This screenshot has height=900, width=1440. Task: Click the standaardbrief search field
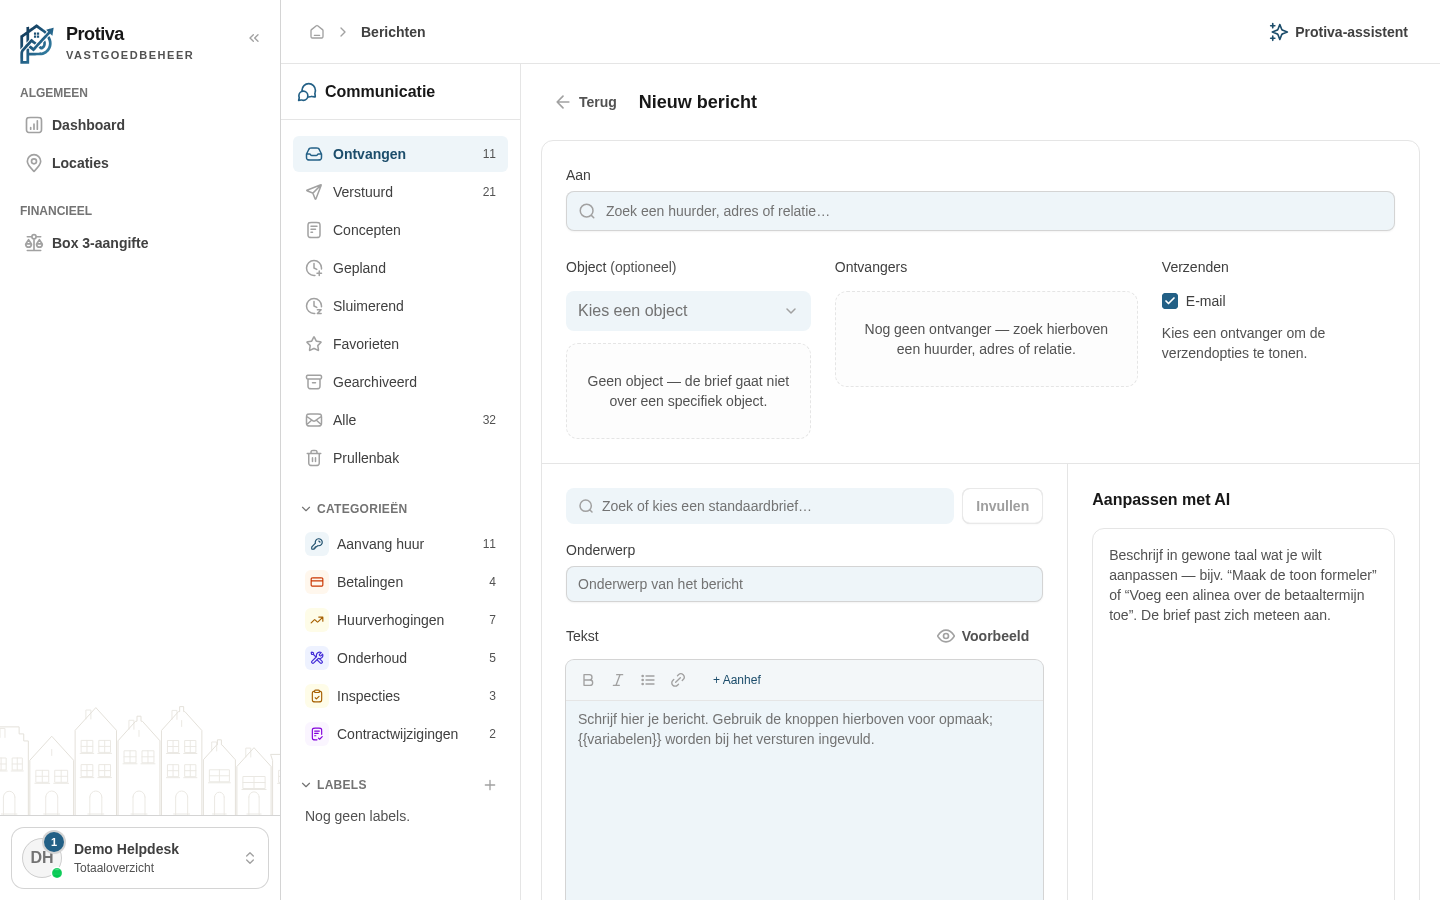coord(760,506)
